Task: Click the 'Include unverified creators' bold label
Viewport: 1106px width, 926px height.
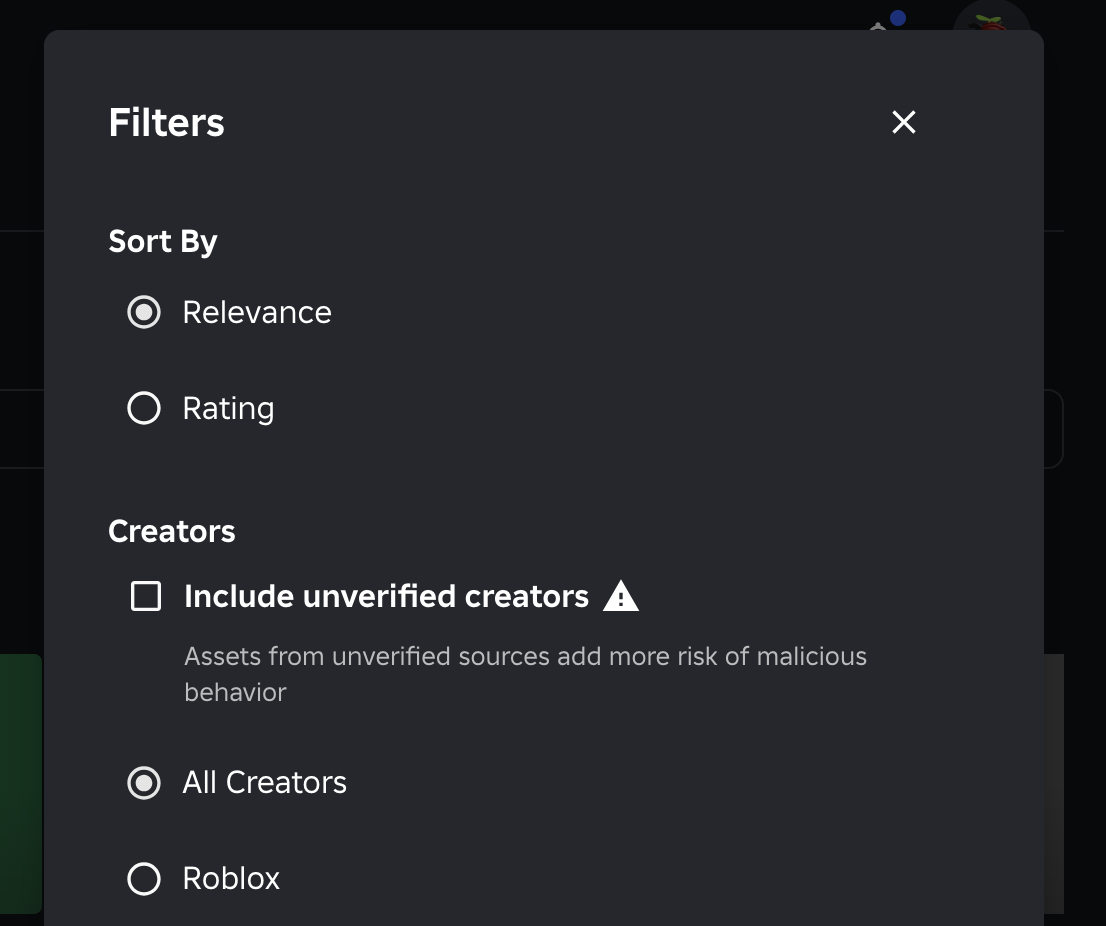Action: 386,597
